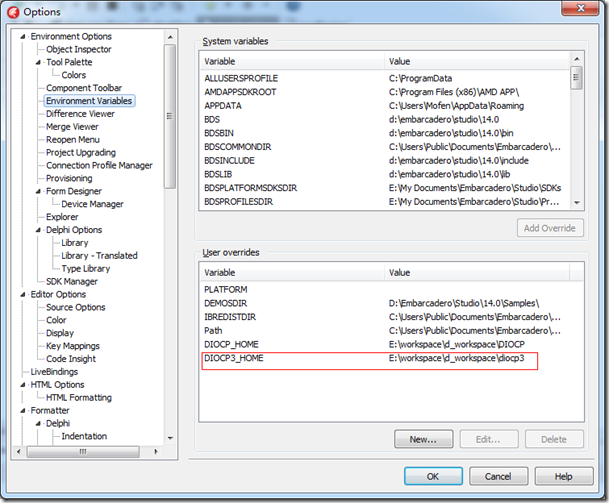The image size is (609, 503).
Task: Select Reopen Menu tree item
Action: coord(73,139)
